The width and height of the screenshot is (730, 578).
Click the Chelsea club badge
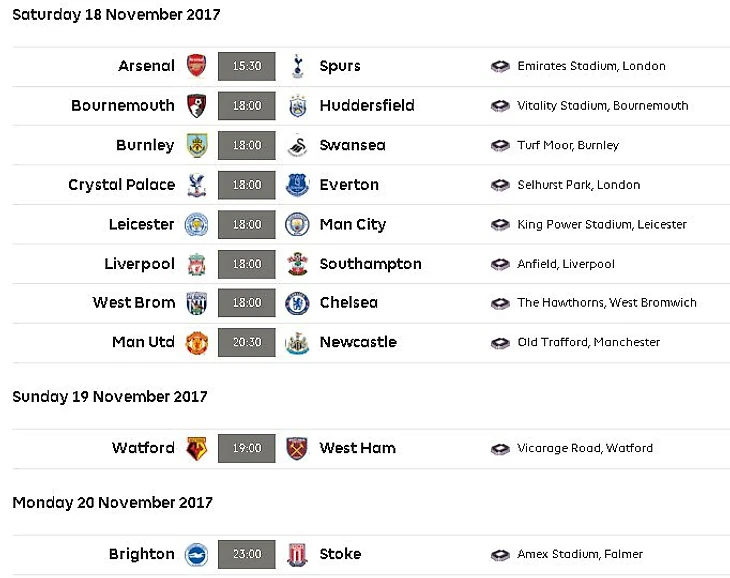coord(296,303)
